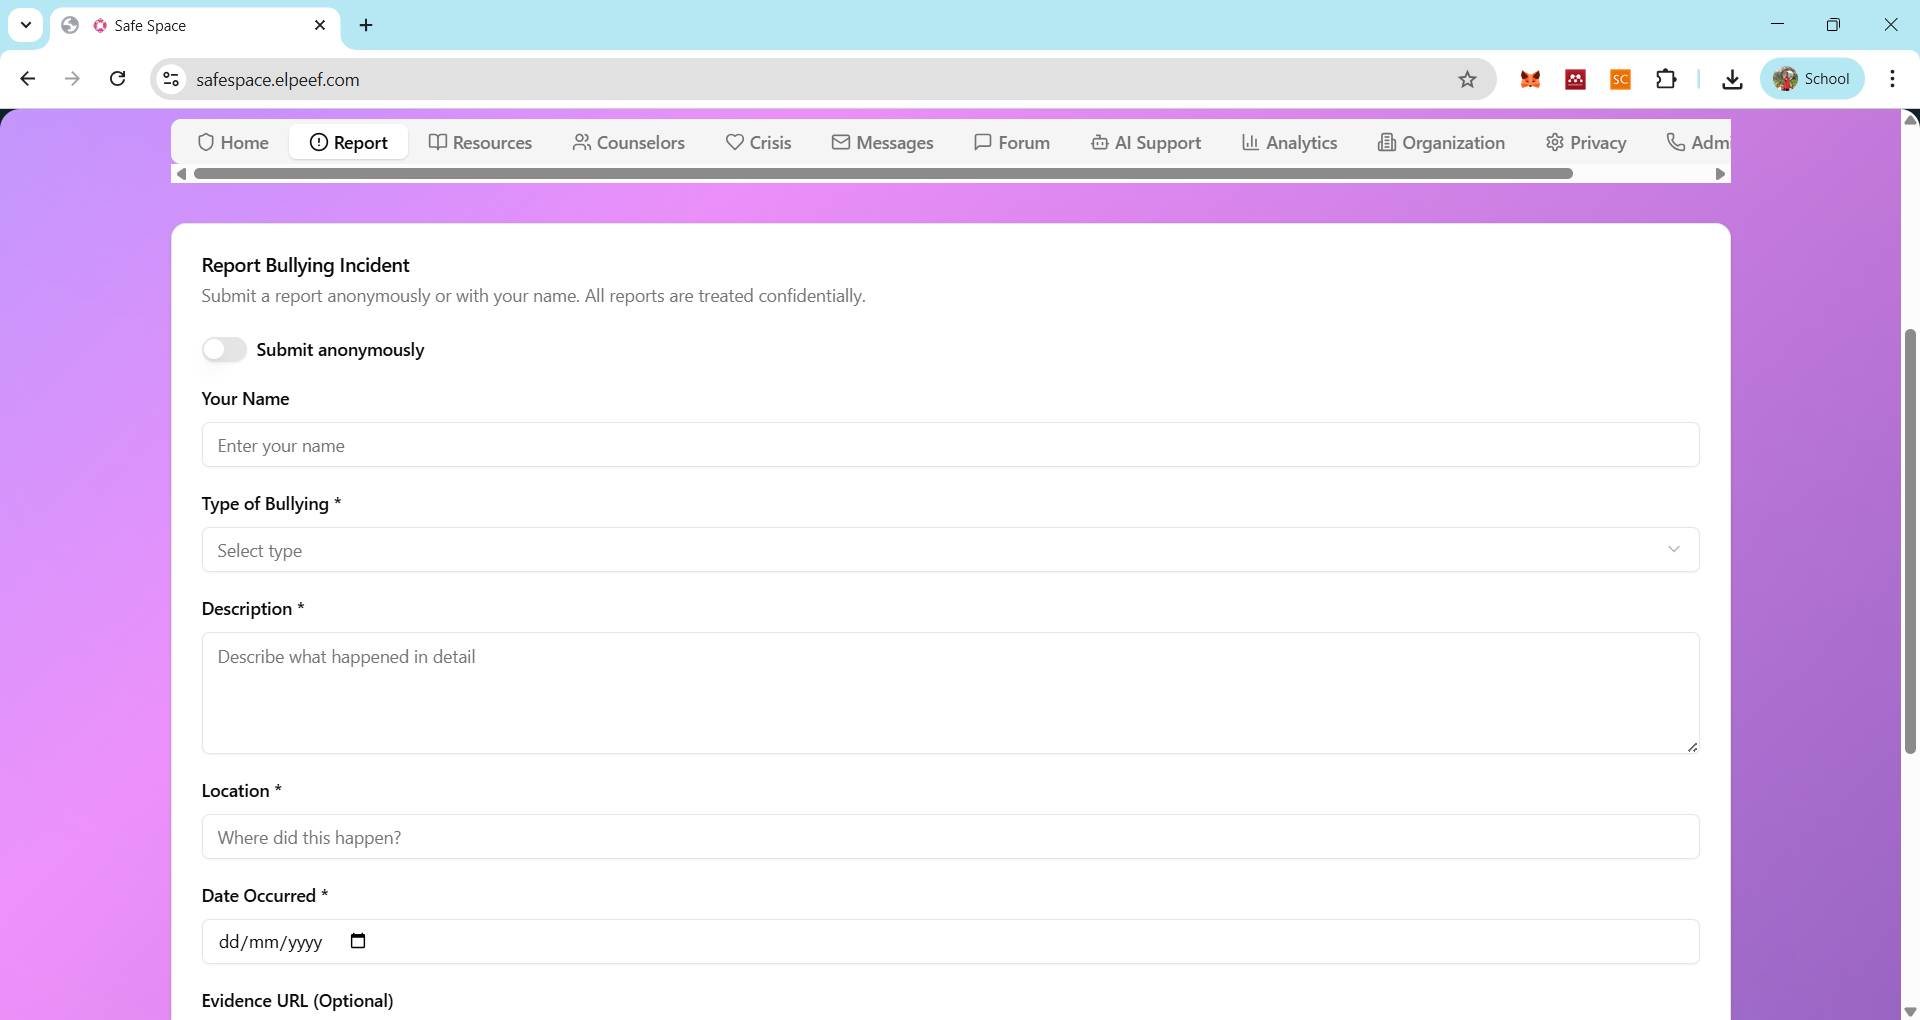Click the horizontal tab scrollbar thumb
This screenshot has height=1020, width=1920.
click(883, 174)
